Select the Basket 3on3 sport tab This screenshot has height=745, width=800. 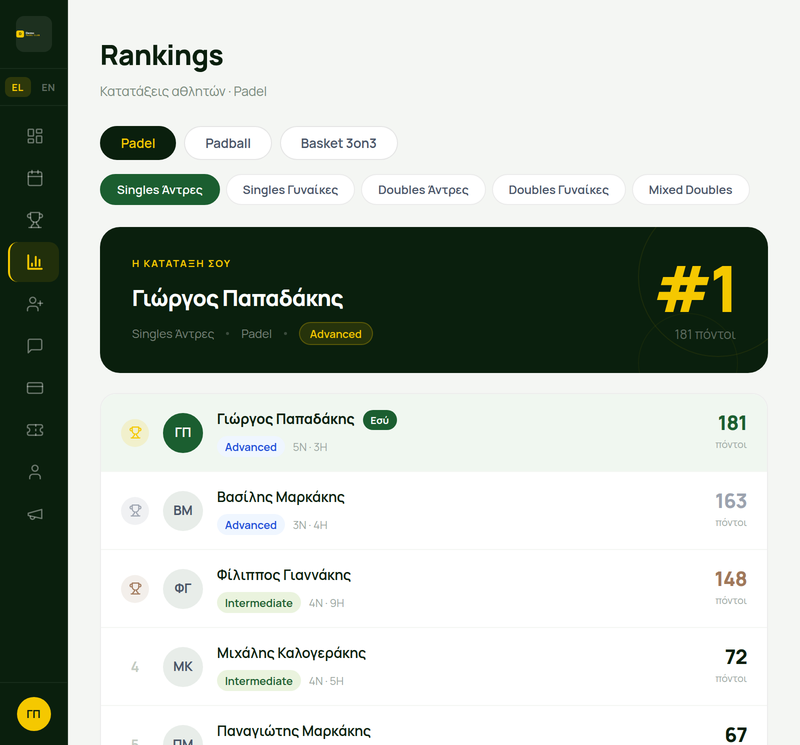click(339, 143)
